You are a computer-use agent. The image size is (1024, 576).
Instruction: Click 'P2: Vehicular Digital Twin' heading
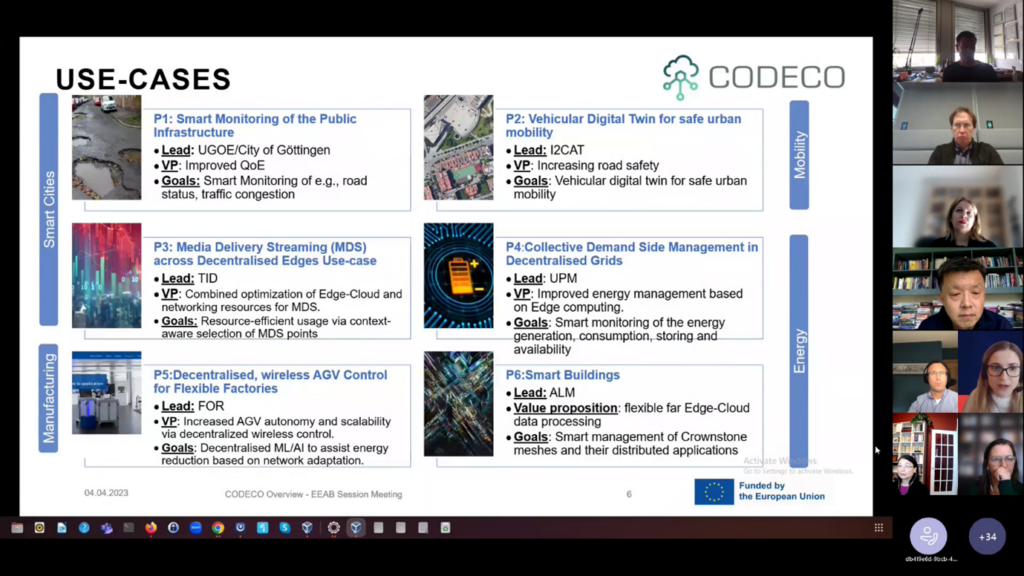(624, 125)
